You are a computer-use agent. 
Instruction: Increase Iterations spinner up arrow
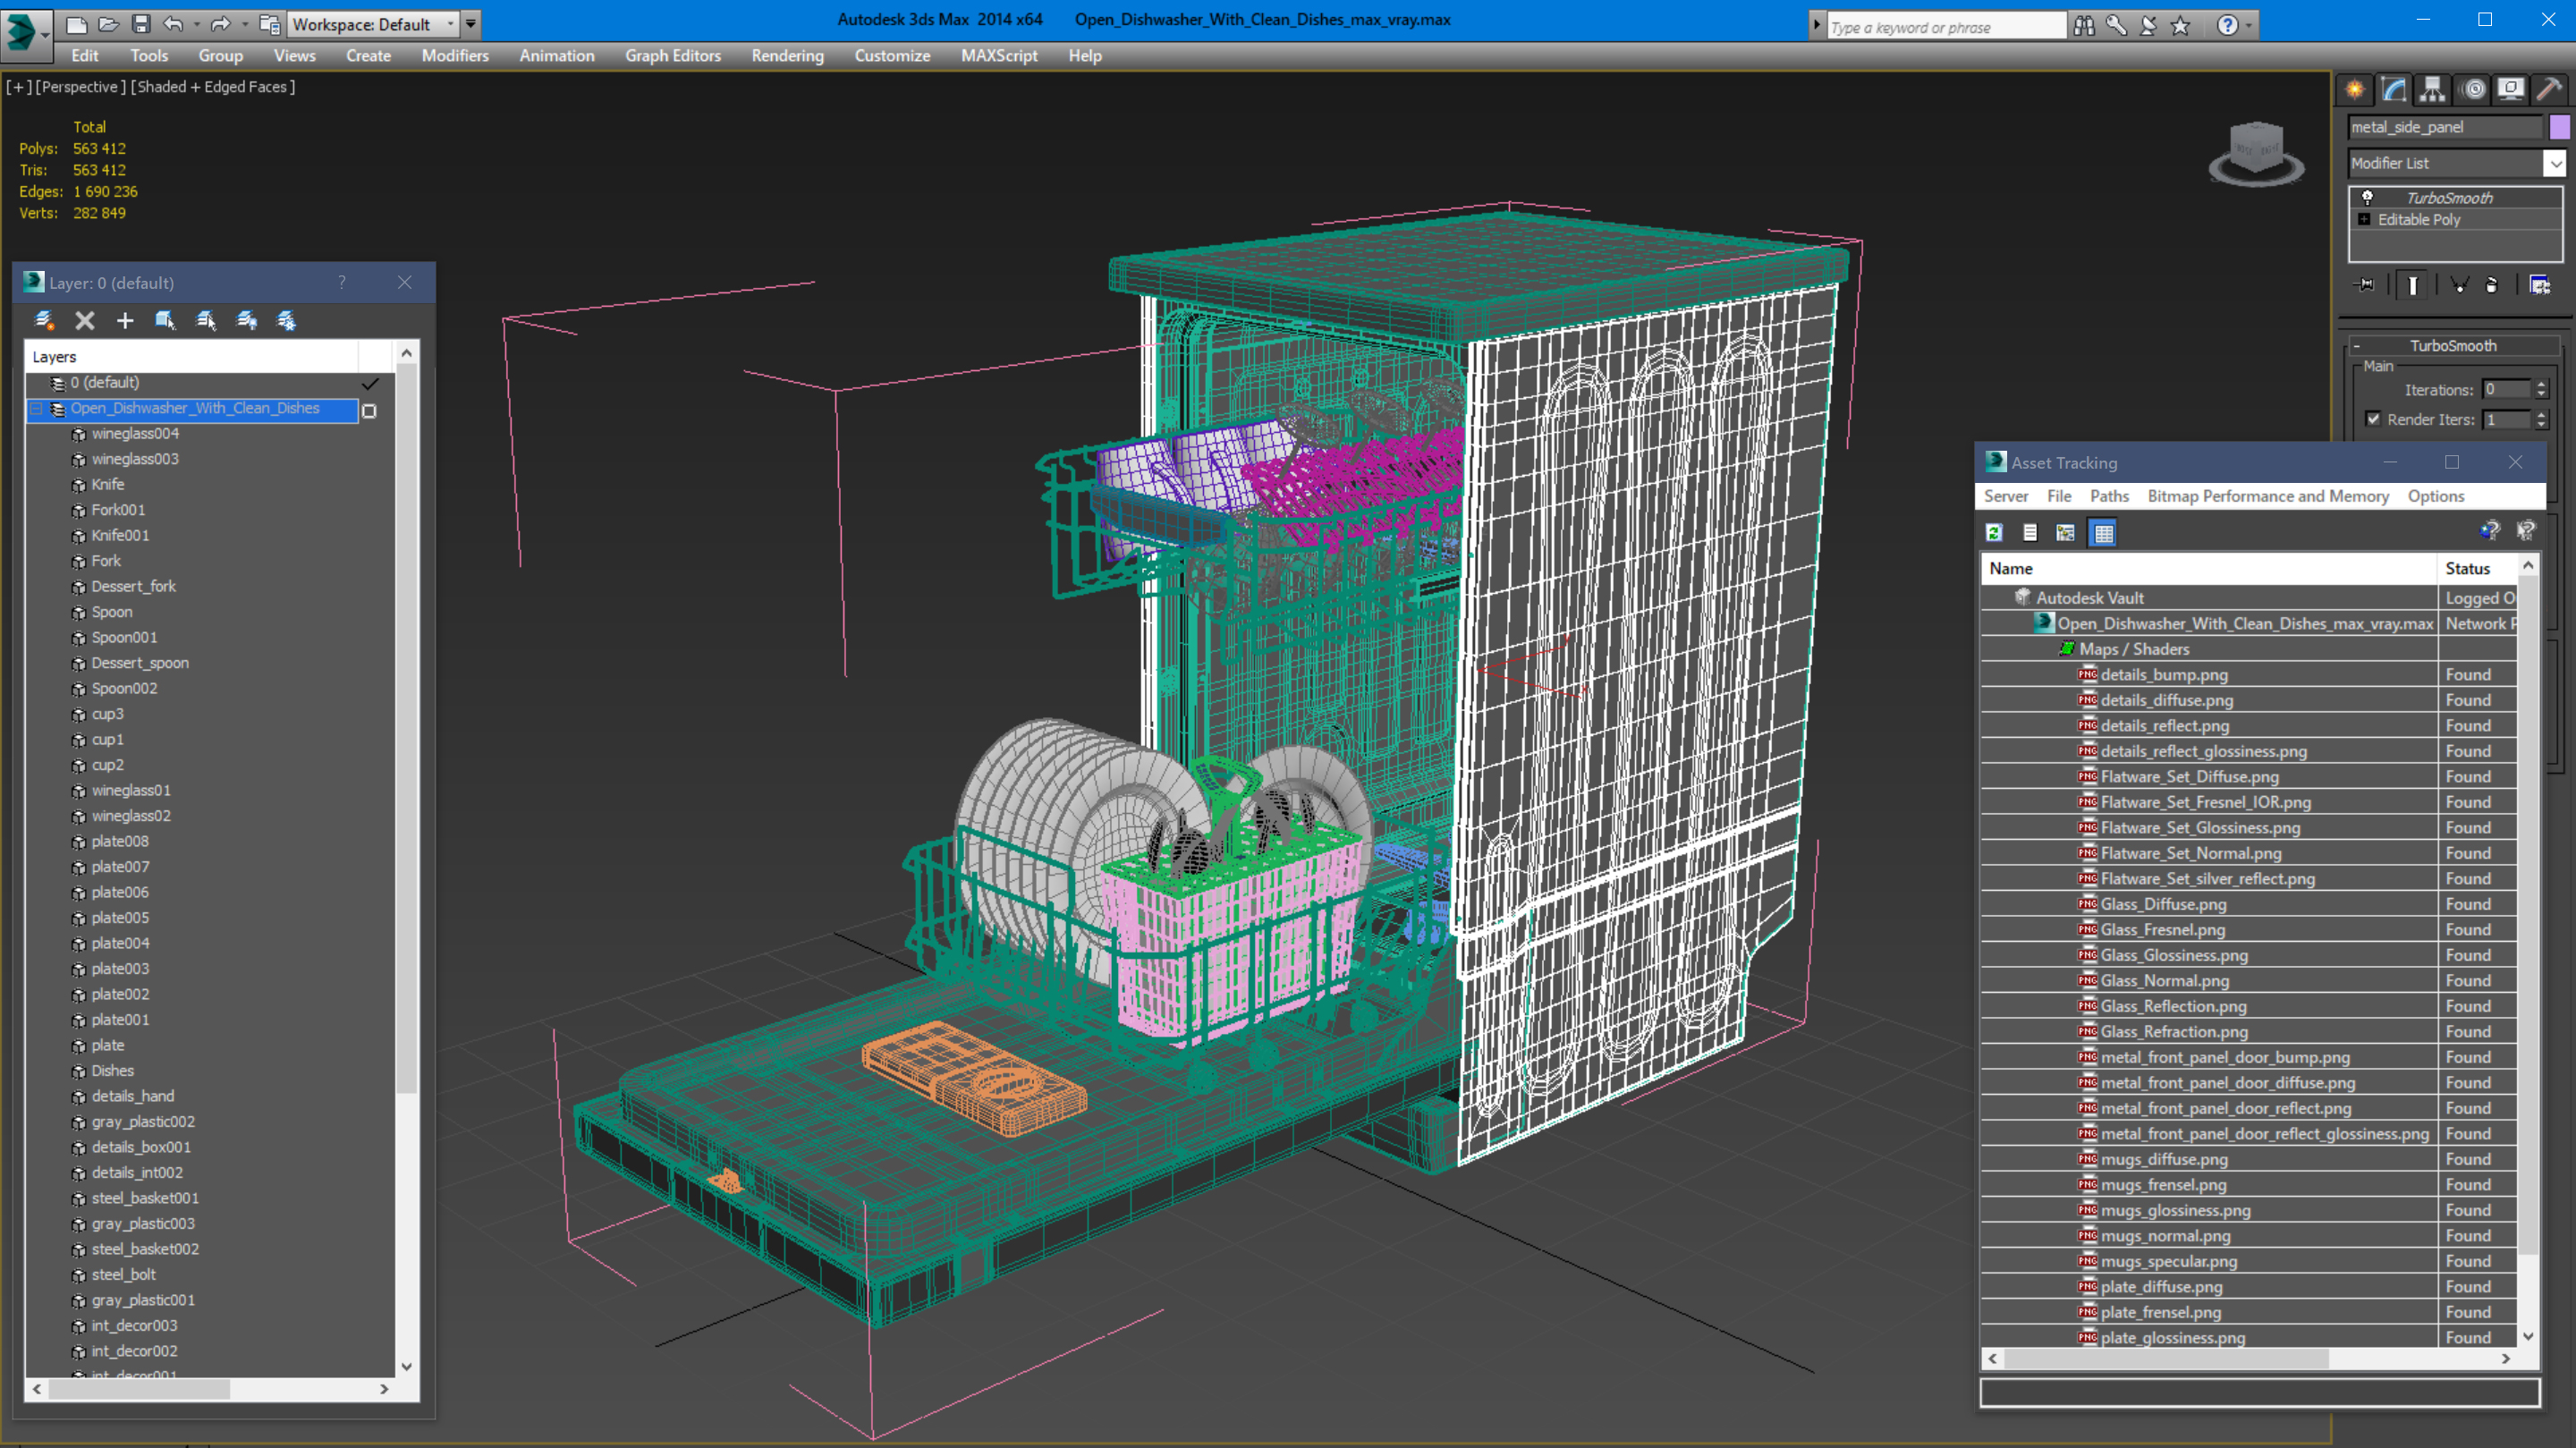point(2542,385)
